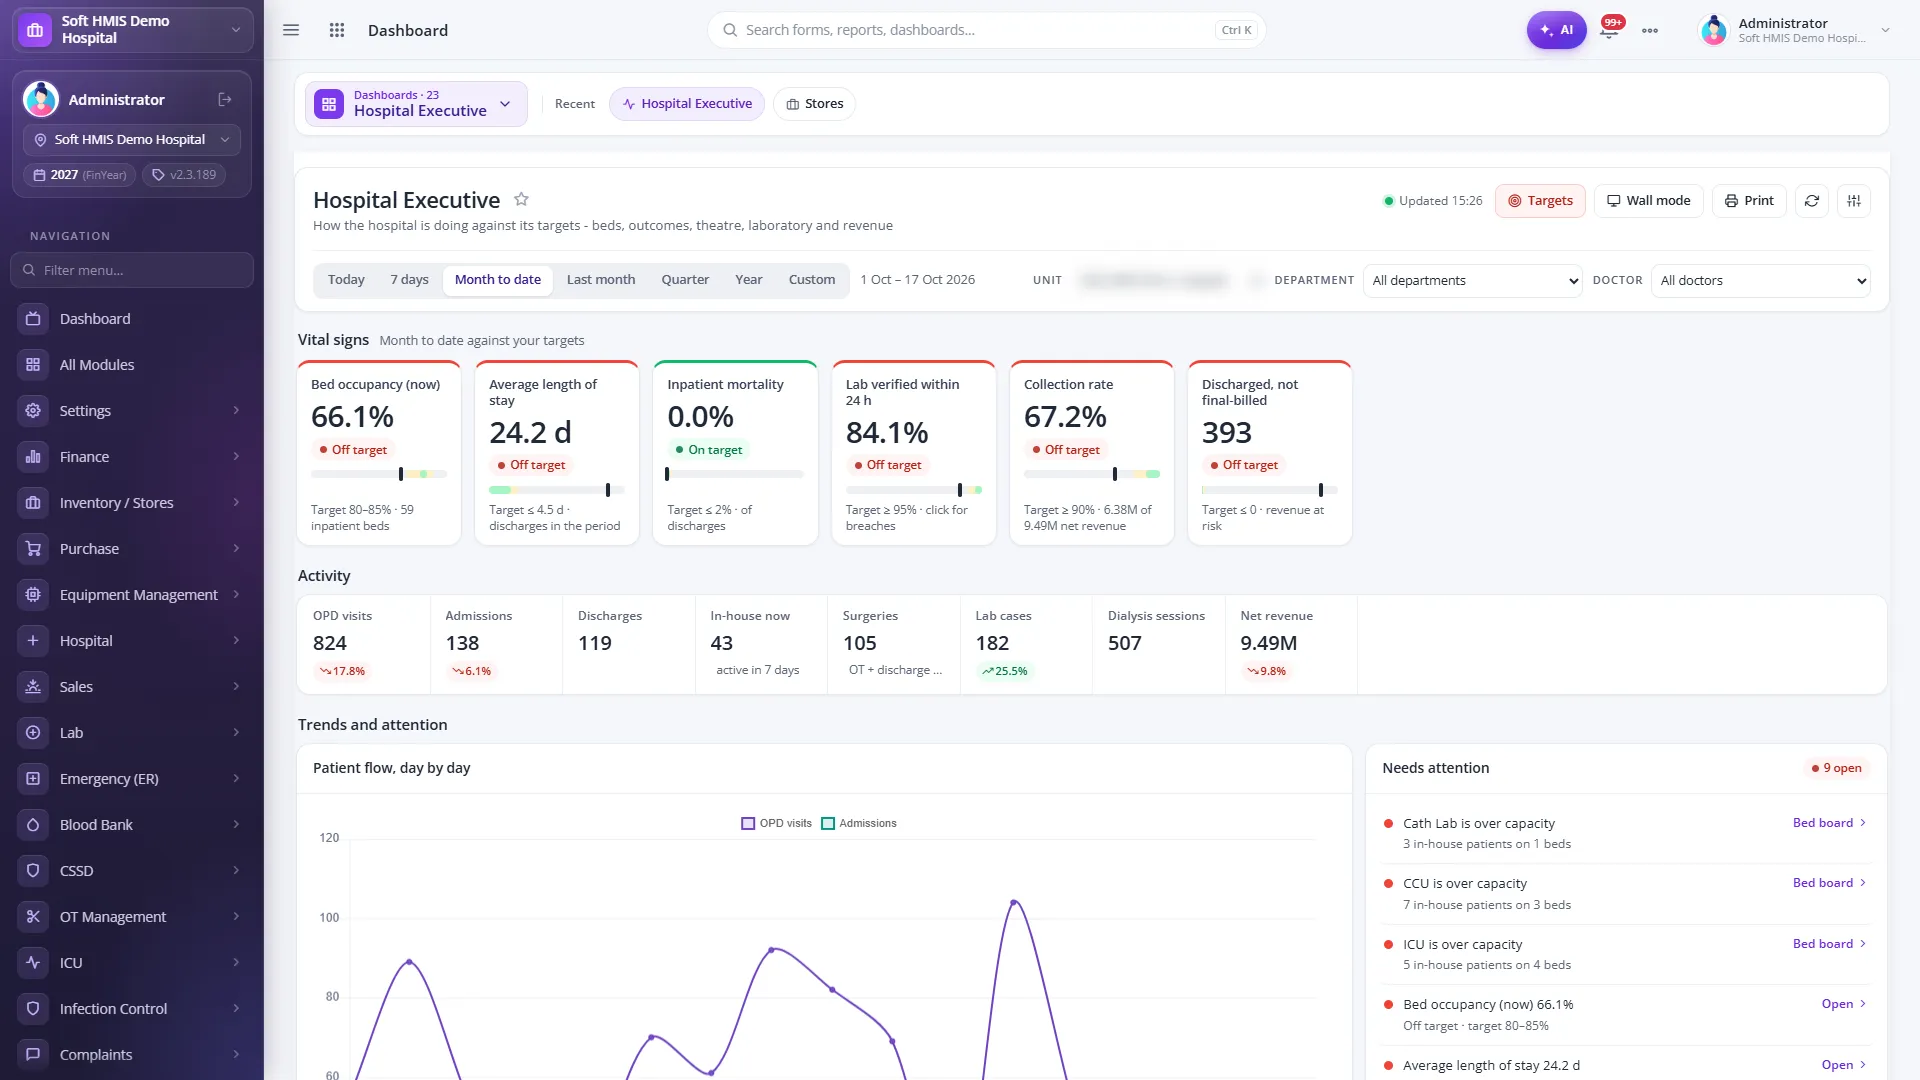Image resolution: width=1920 pixels, height=1080 pixels.
Task: Click the Purchase cart icon
Action: [x=33, y=549]
